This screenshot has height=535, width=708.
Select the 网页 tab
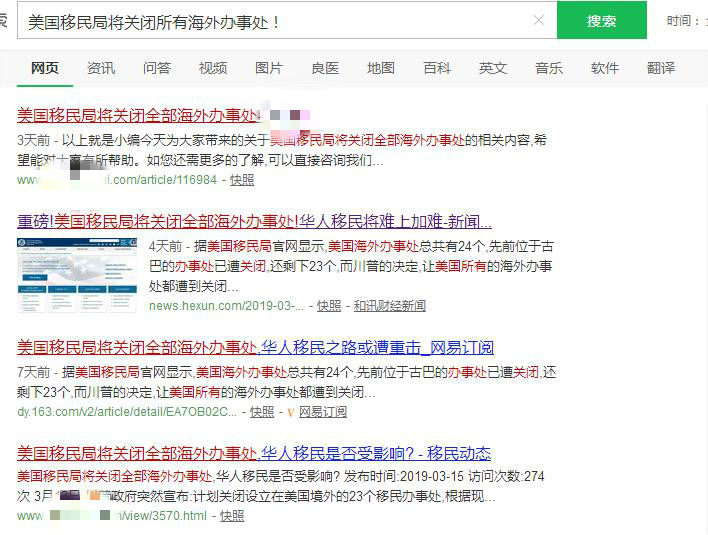tap(45, 68)
